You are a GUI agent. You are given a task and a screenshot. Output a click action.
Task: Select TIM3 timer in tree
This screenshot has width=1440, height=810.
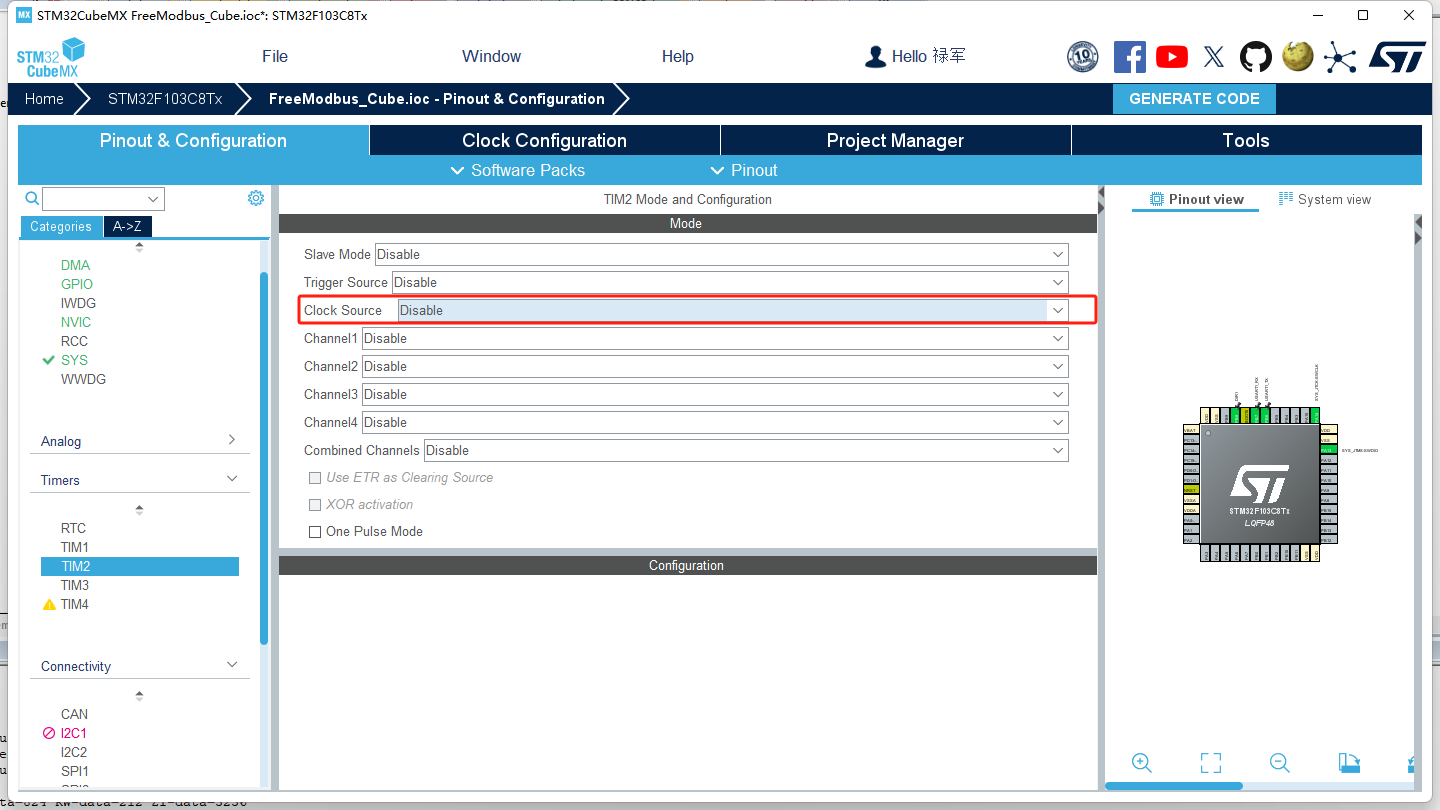tap(75, 585)
